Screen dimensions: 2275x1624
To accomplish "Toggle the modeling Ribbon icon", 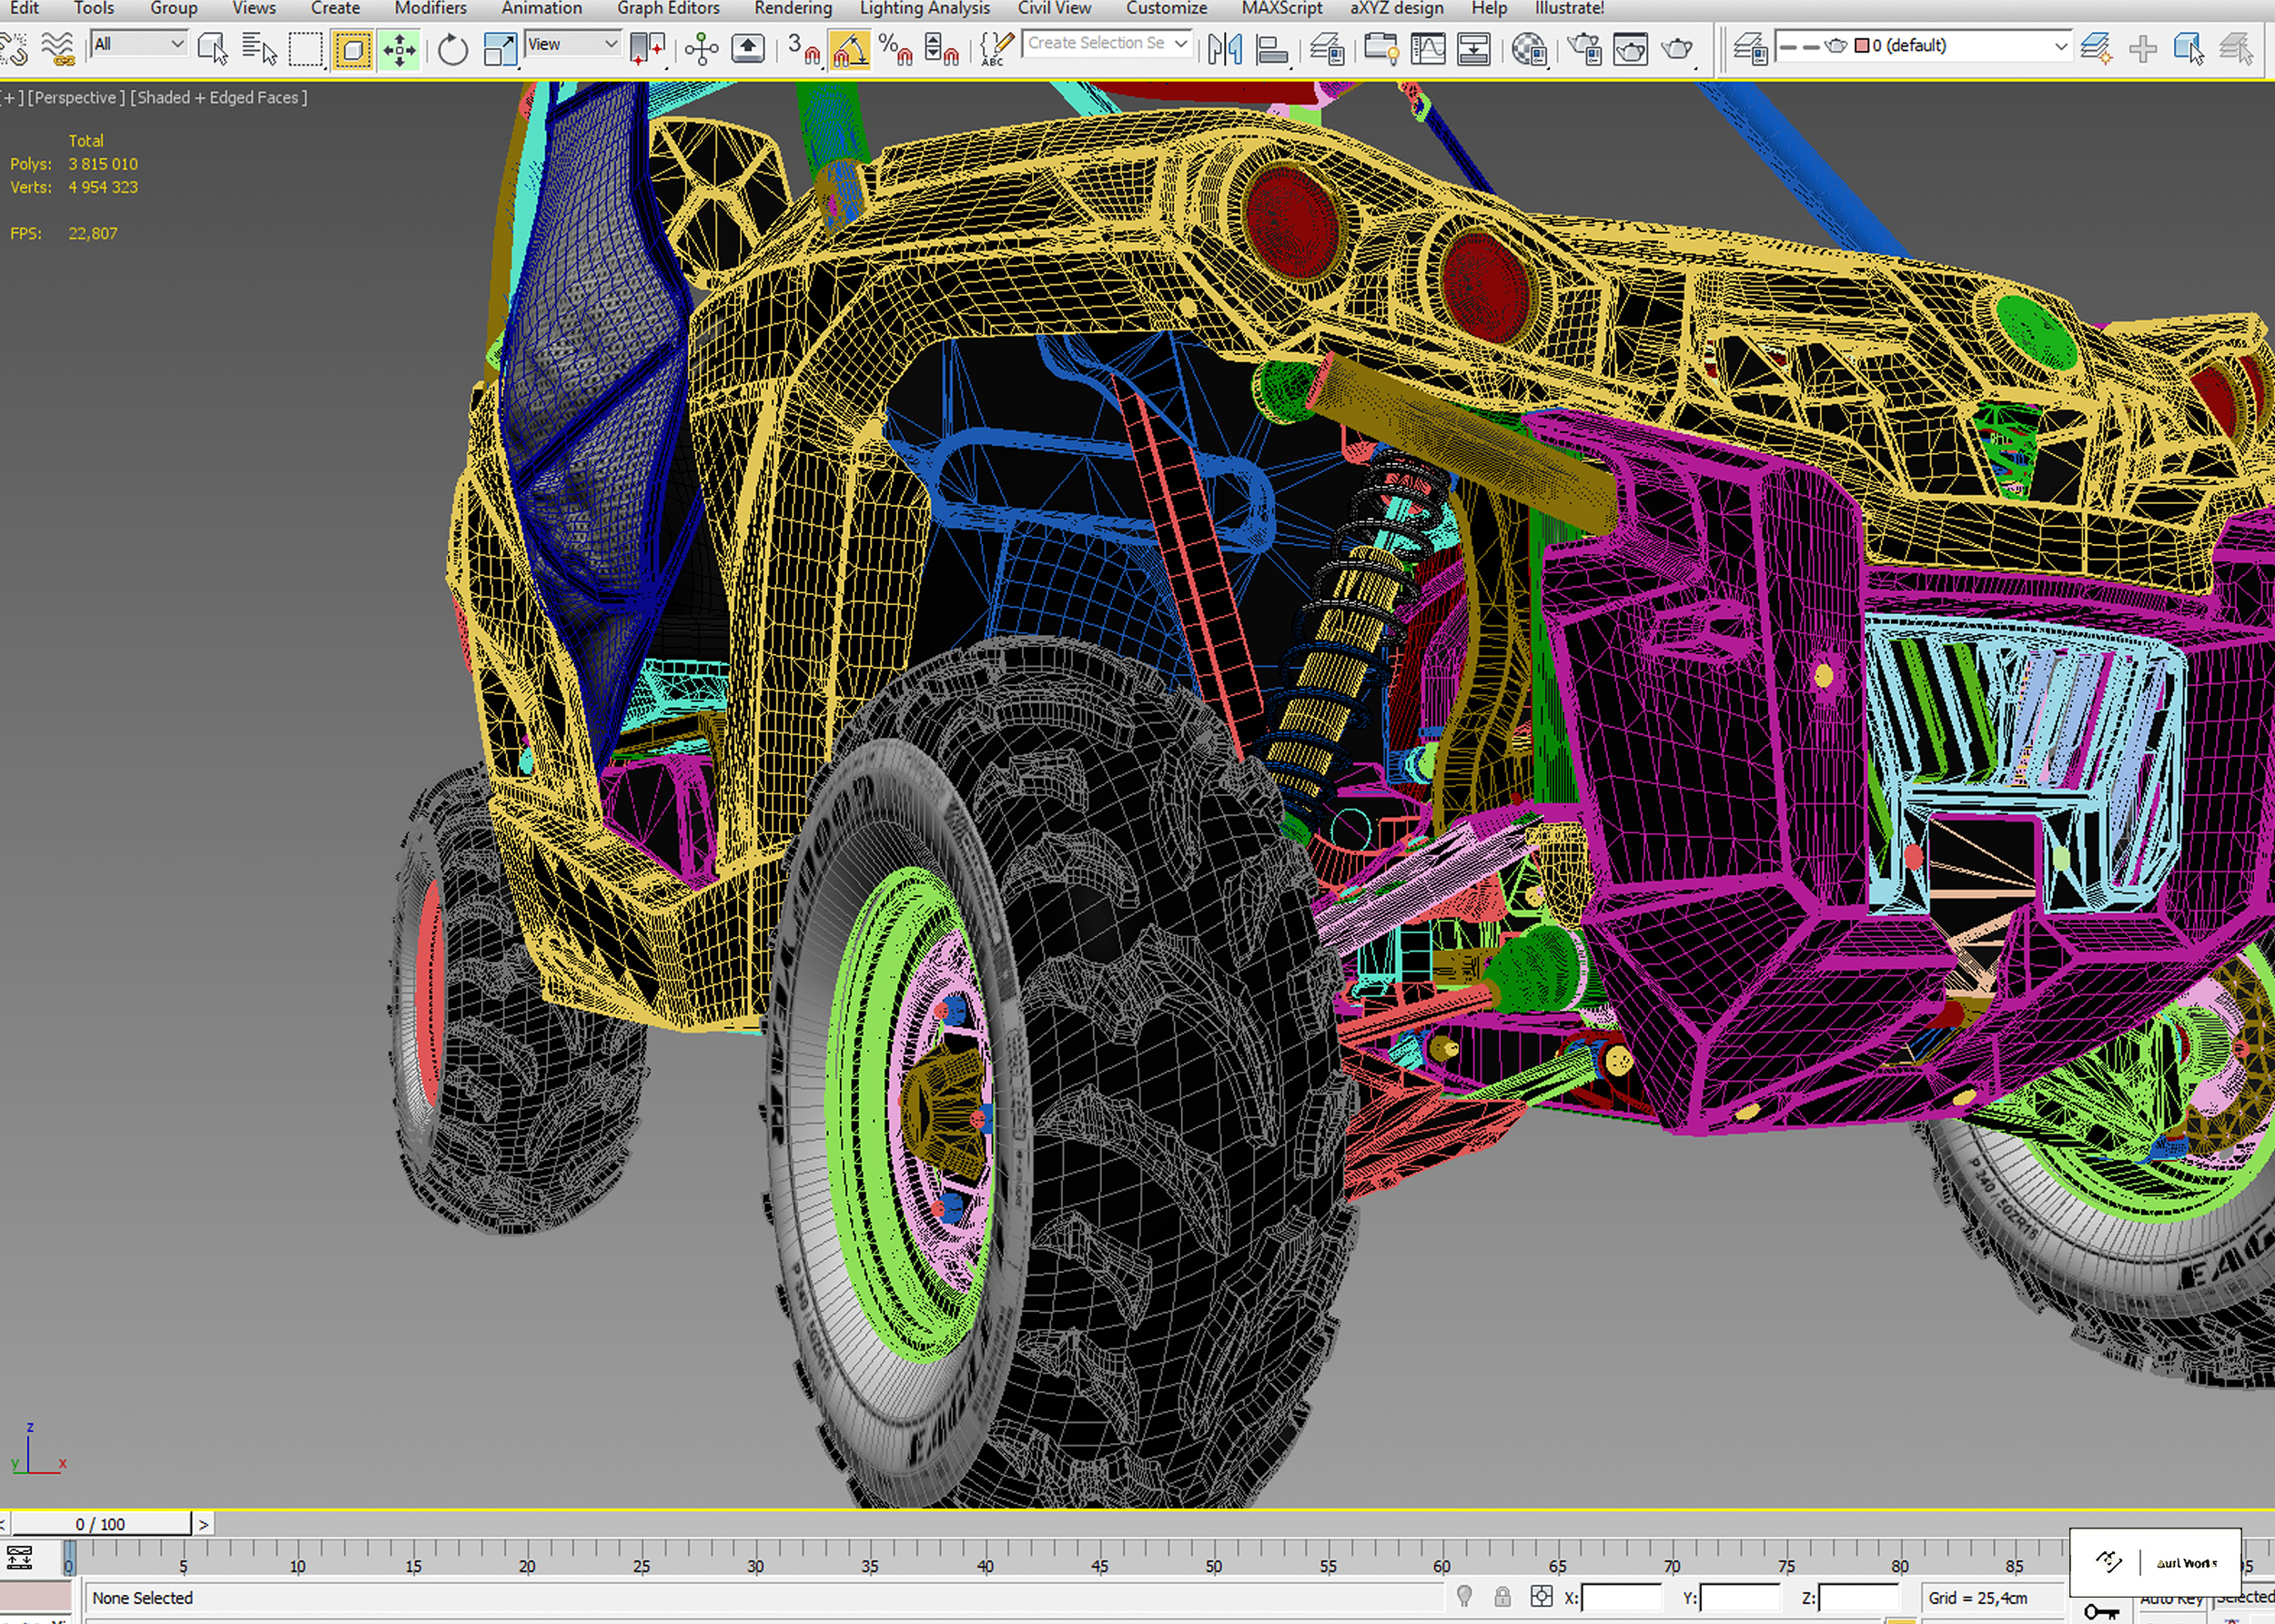I will tap(1381, 49).
